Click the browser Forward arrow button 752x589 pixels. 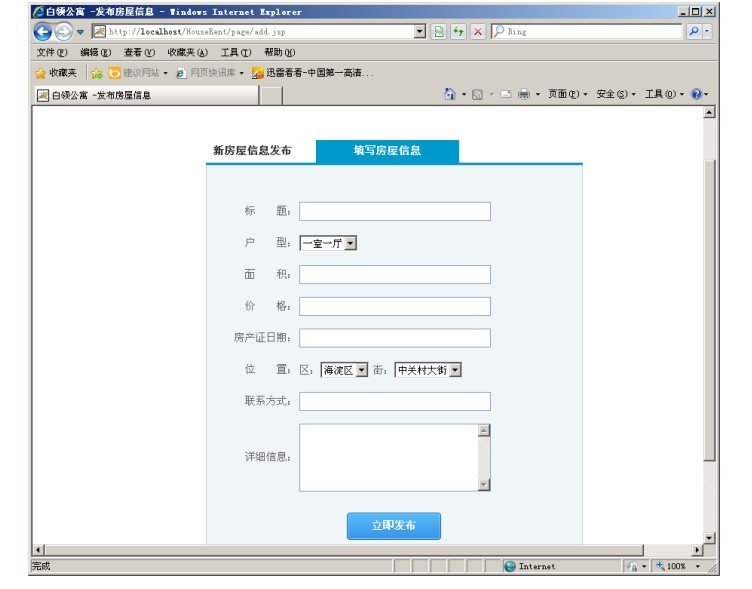coord(64,32)
